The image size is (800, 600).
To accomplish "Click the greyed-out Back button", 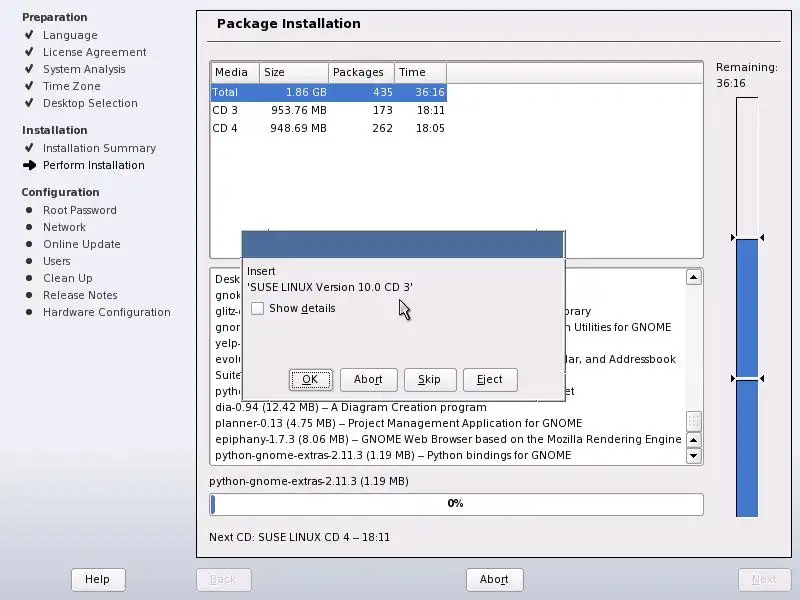I will (x=223, y=580).
